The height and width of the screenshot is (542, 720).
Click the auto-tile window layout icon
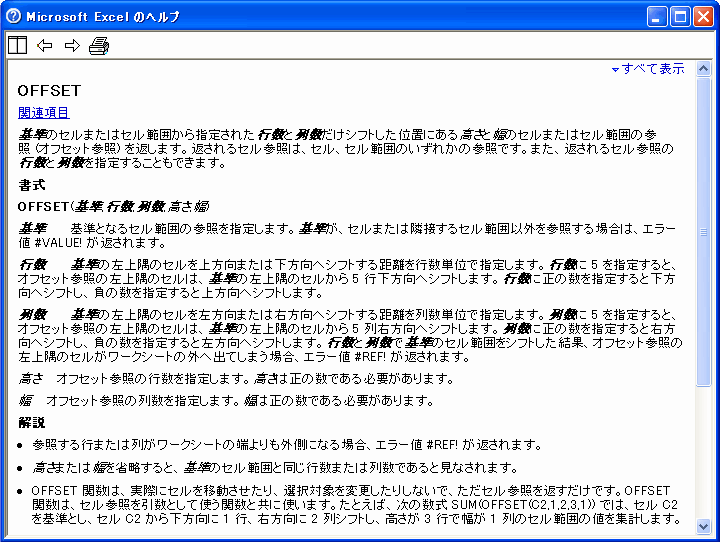coord(17,45)
